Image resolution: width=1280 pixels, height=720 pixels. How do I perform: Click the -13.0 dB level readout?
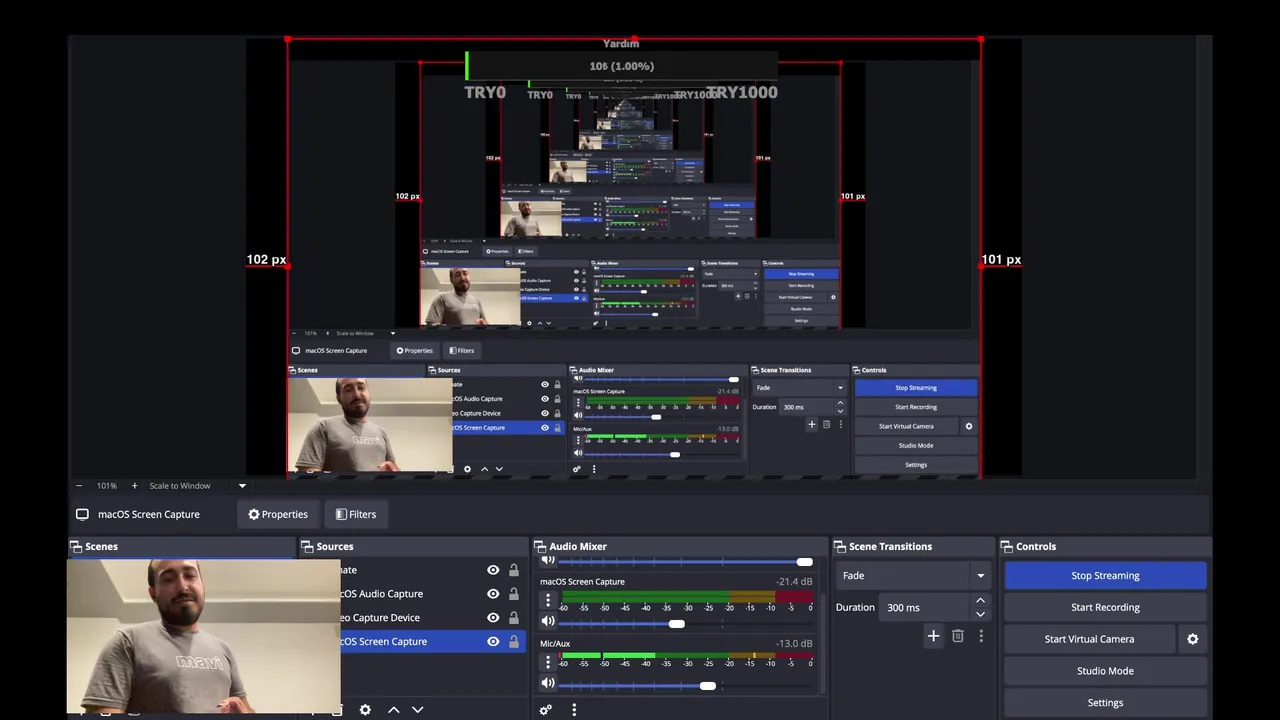click(x=794, y=644)
